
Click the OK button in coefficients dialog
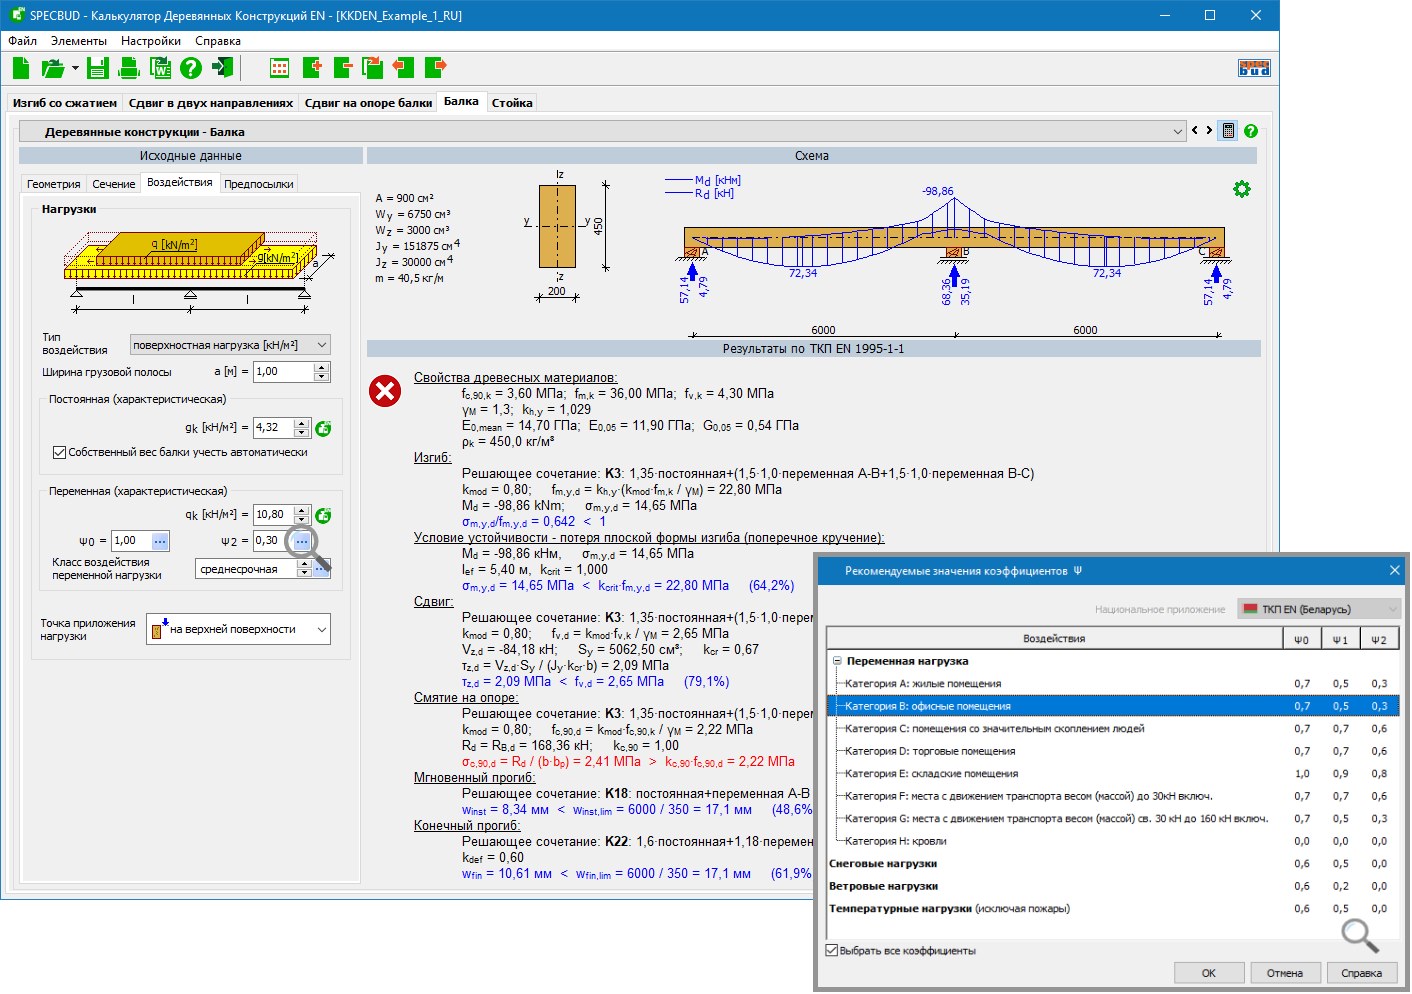[x=1208, y=973]
